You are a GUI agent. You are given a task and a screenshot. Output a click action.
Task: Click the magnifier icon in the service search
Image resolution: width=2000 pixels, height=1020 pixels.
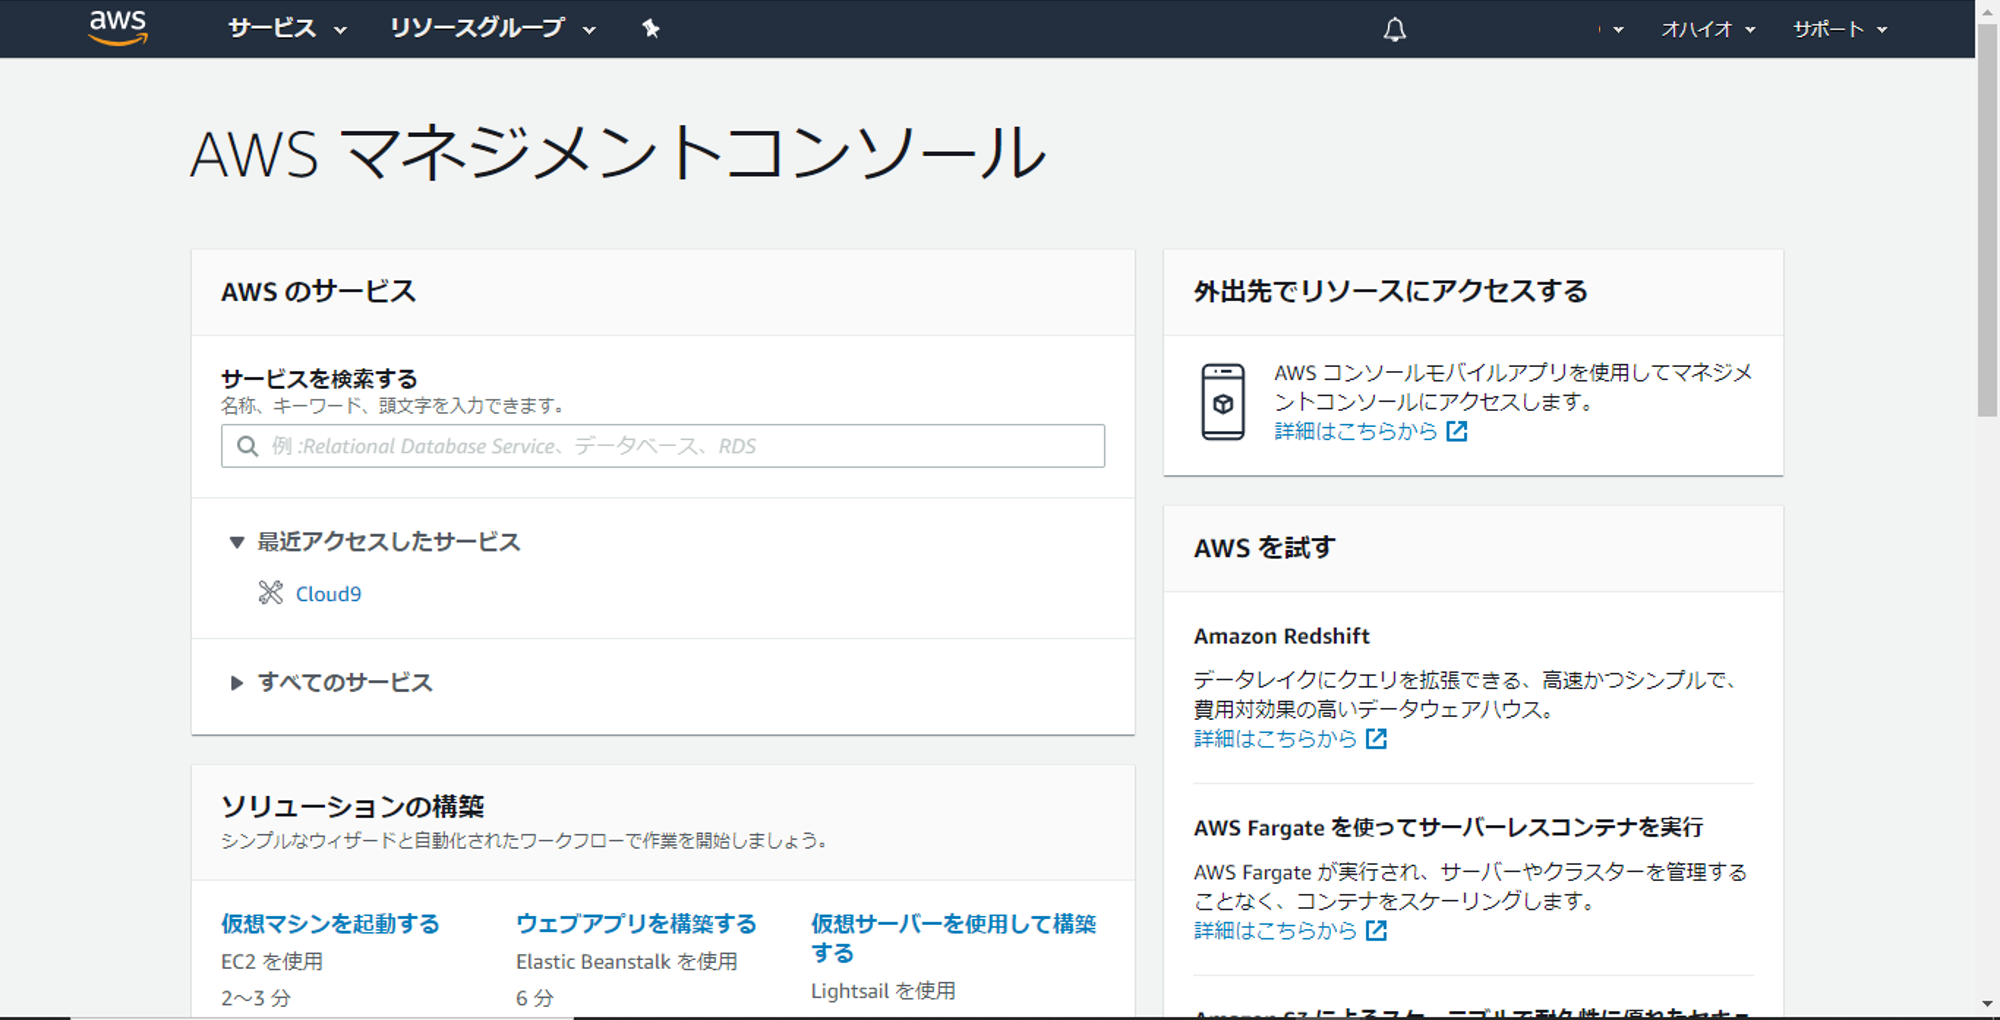tap(247, 446)
